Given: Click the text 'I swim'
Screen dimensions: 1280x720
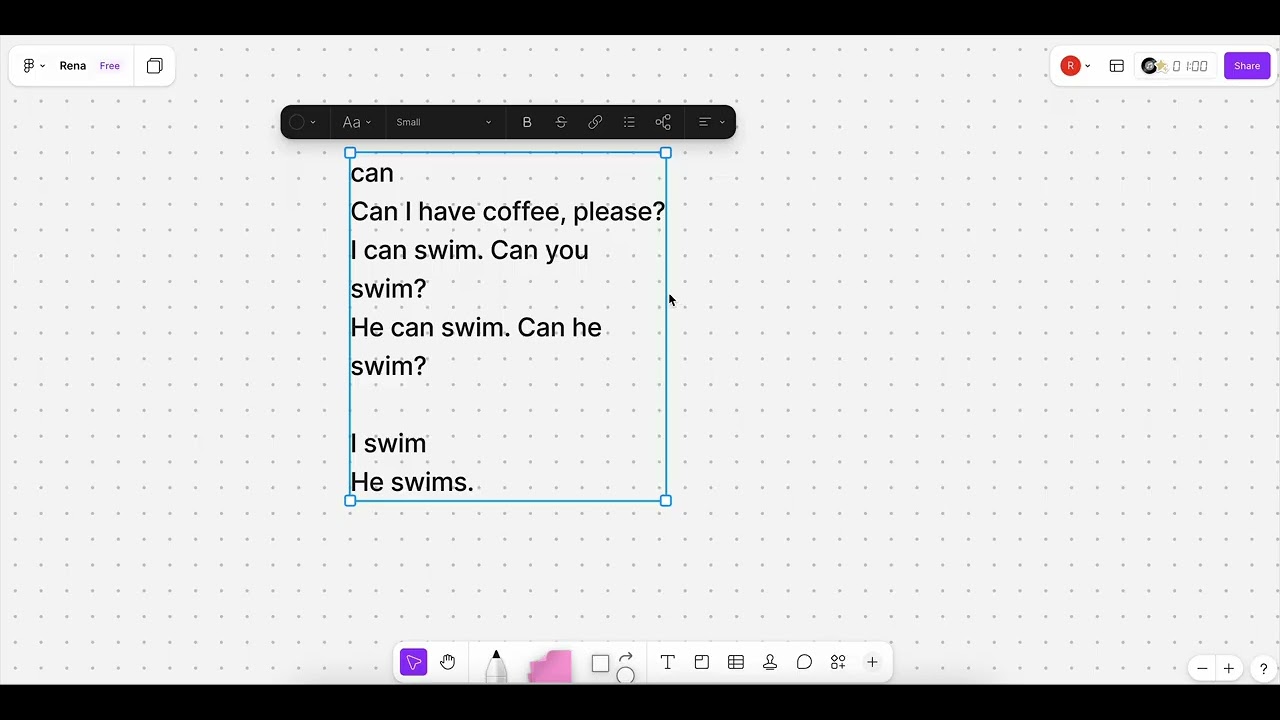Looking at the screenshot, I should coord(388,443).
